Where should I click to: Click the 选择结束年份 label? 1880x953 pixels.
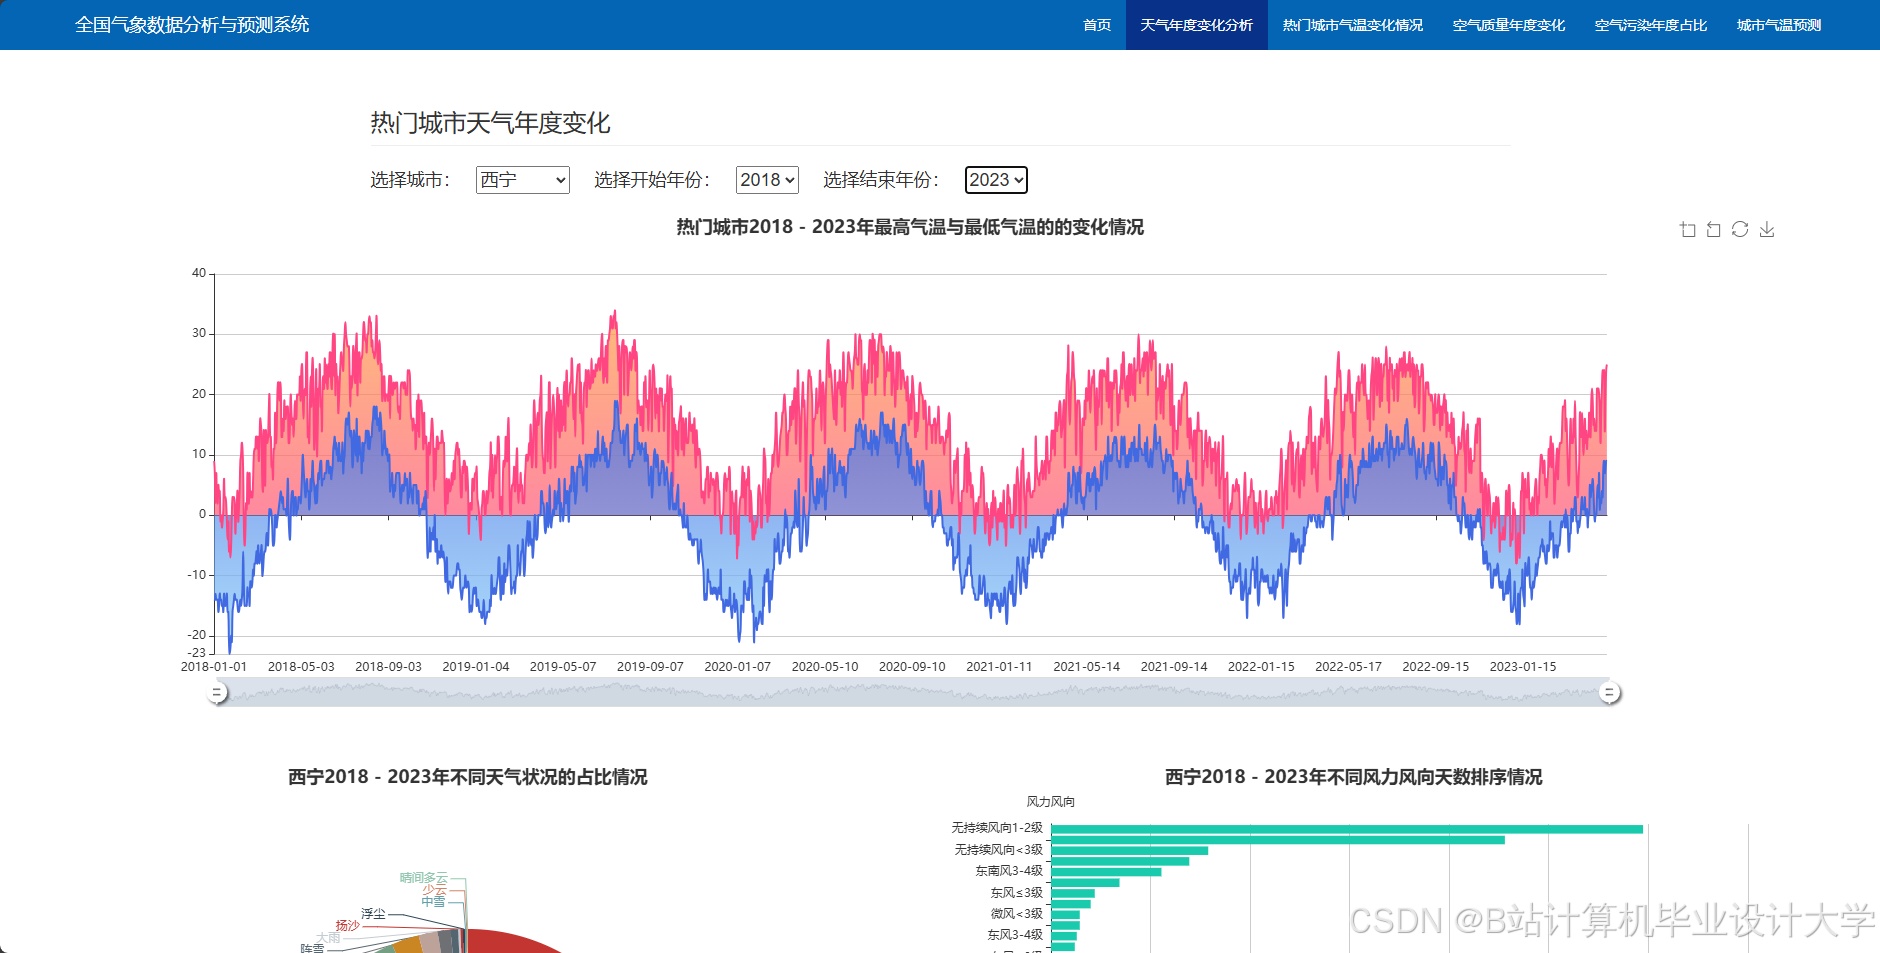881,180
